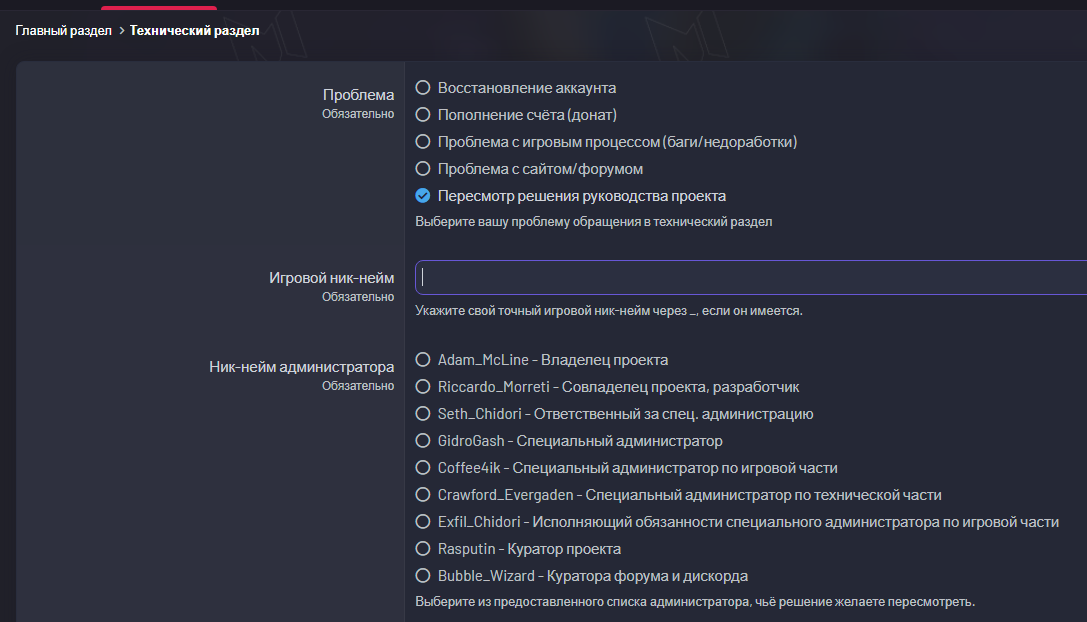This screenshot has width=1087, height=622.
Task: Click the 'Ник-нейм администратора' field label
Action: 301,367
